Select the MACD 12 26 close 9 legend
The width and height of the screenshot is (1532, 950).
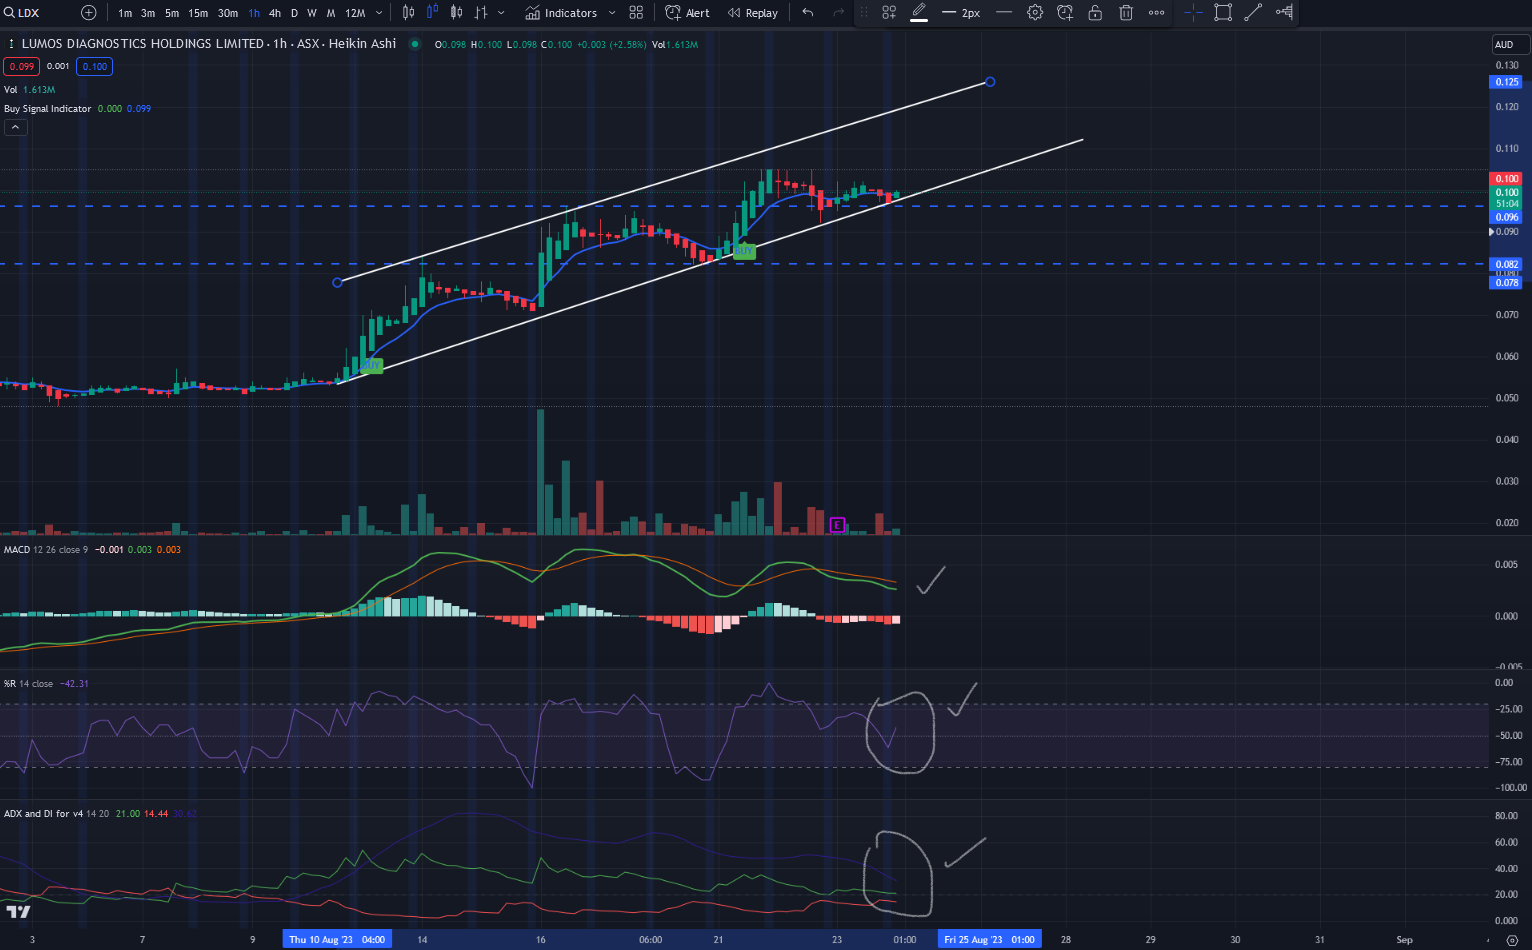92,549
